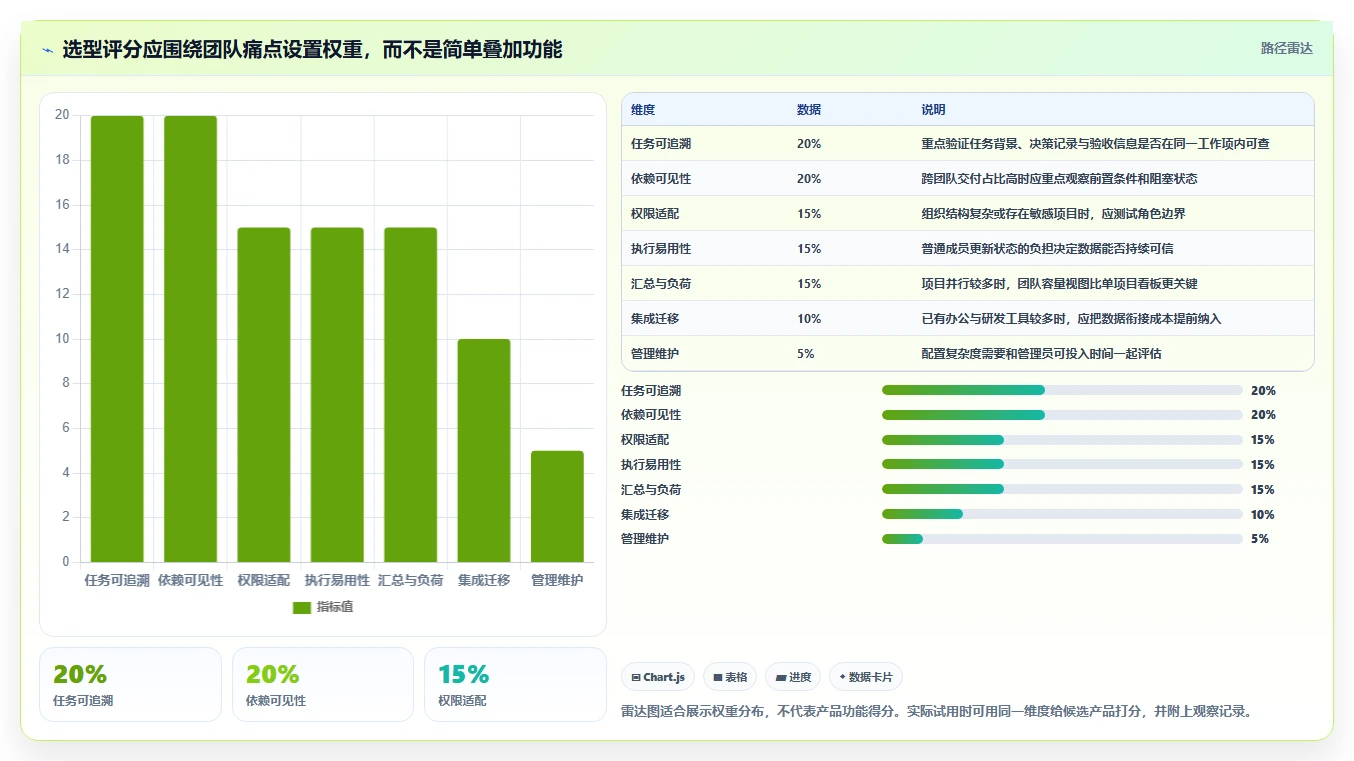Click the green legend swatch for 指标值
This screenshot has width=1354, height=761.
[302, 607]
